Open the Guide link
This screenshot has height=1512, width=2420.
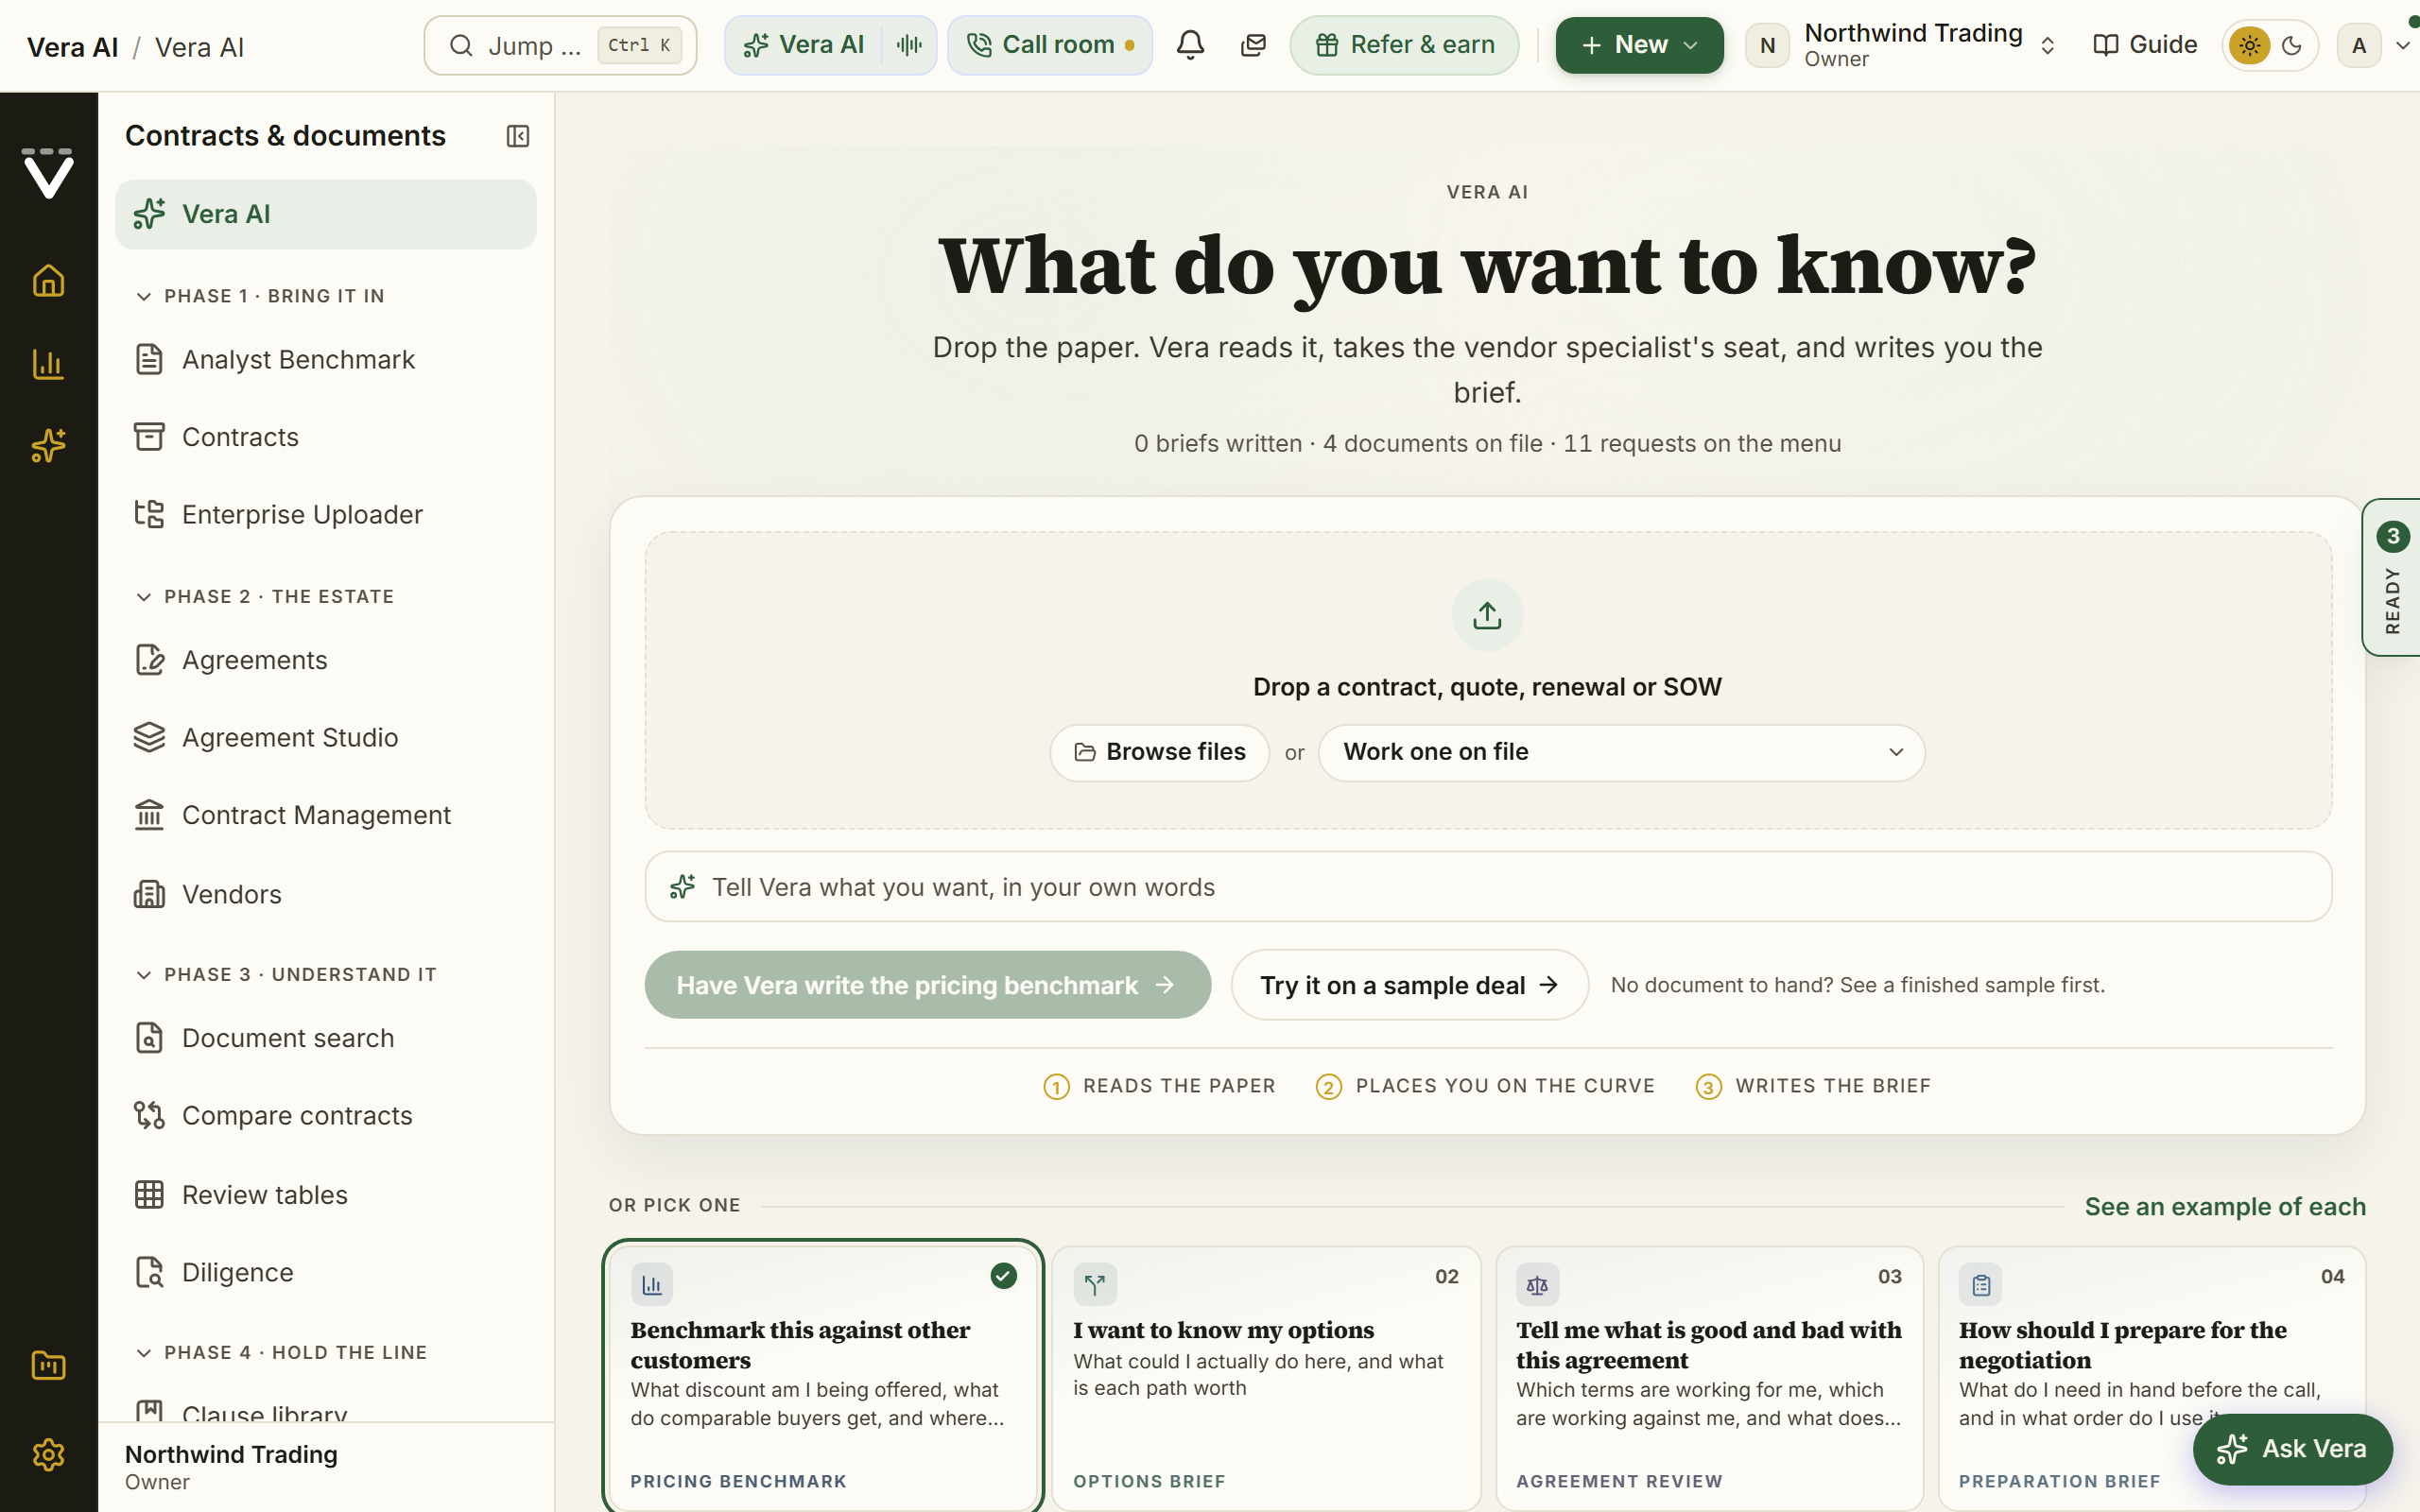(2145, 45)
